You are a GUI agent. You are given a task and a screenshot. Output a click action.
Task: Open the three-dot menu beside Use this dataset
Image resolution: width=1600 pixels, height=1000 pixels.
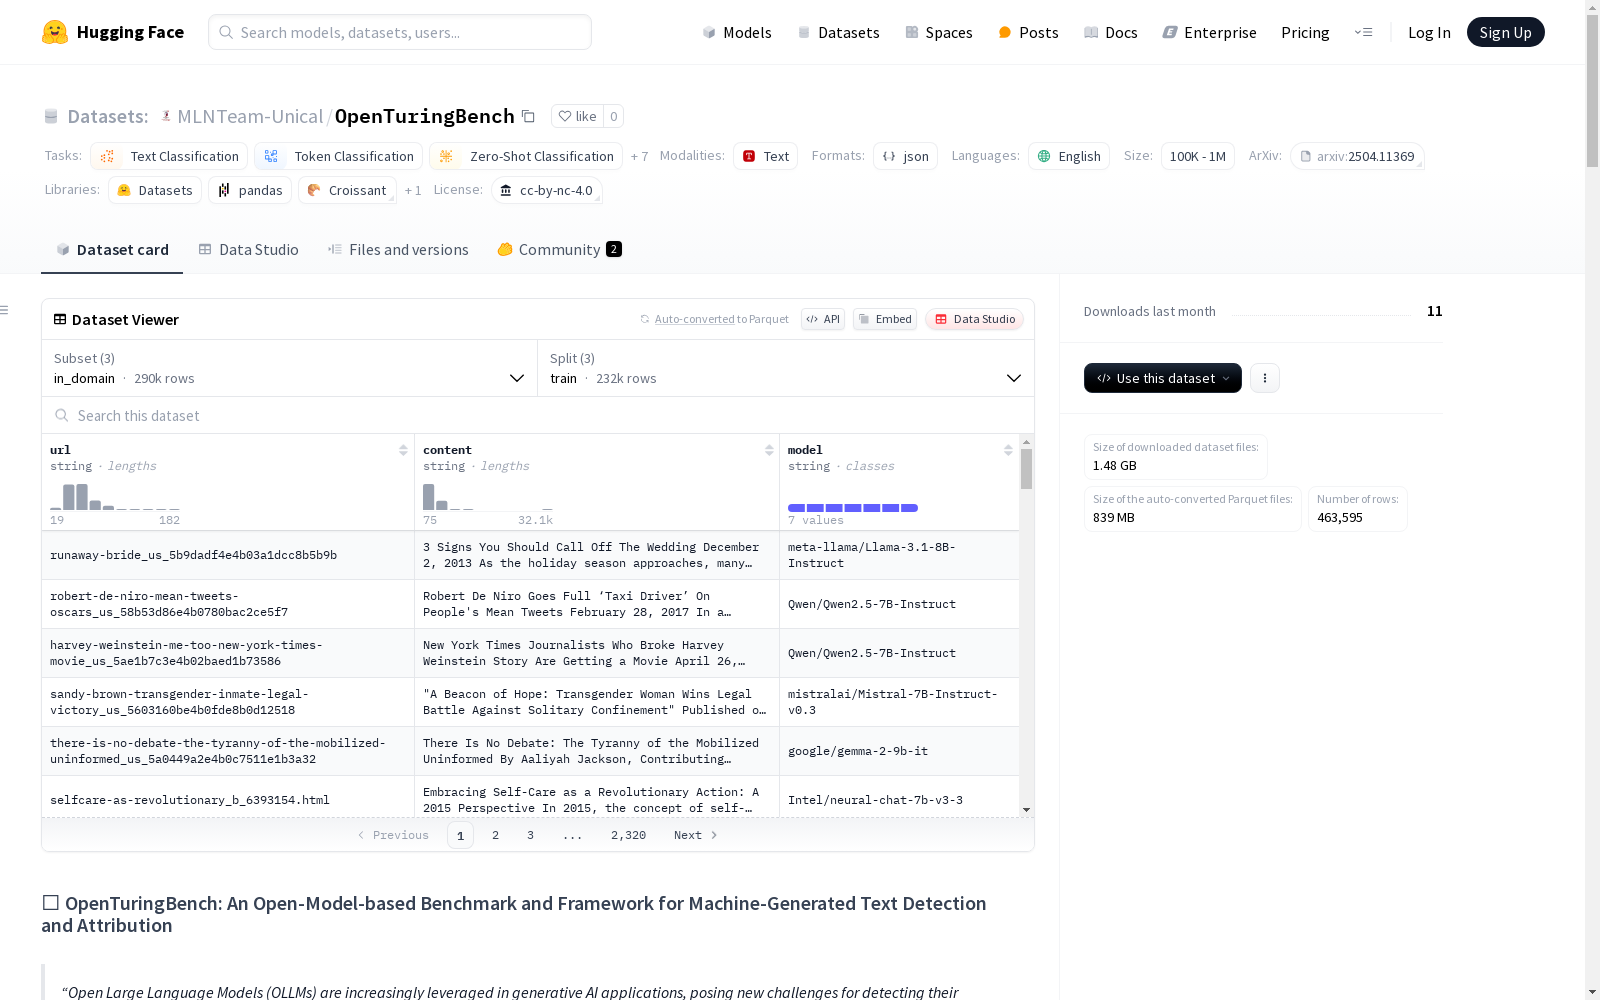(x=1265, y=378)
